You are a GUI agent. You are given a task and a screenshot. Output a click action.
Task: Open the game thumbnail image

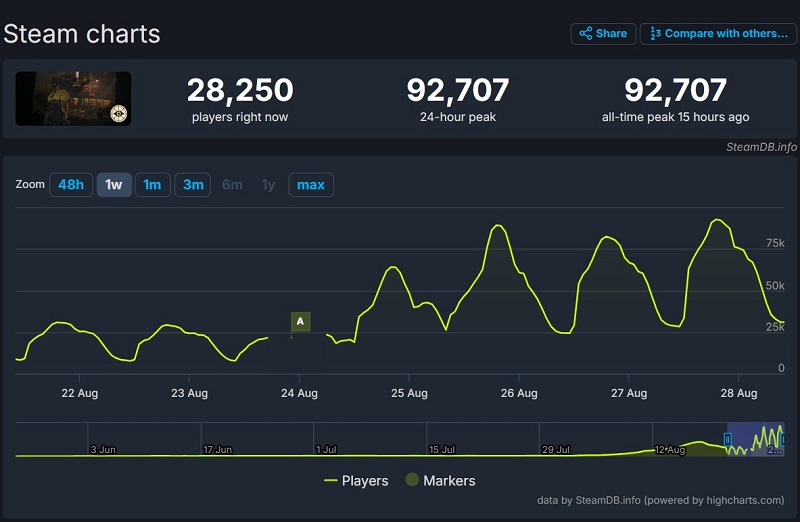(x=73, y=98)
